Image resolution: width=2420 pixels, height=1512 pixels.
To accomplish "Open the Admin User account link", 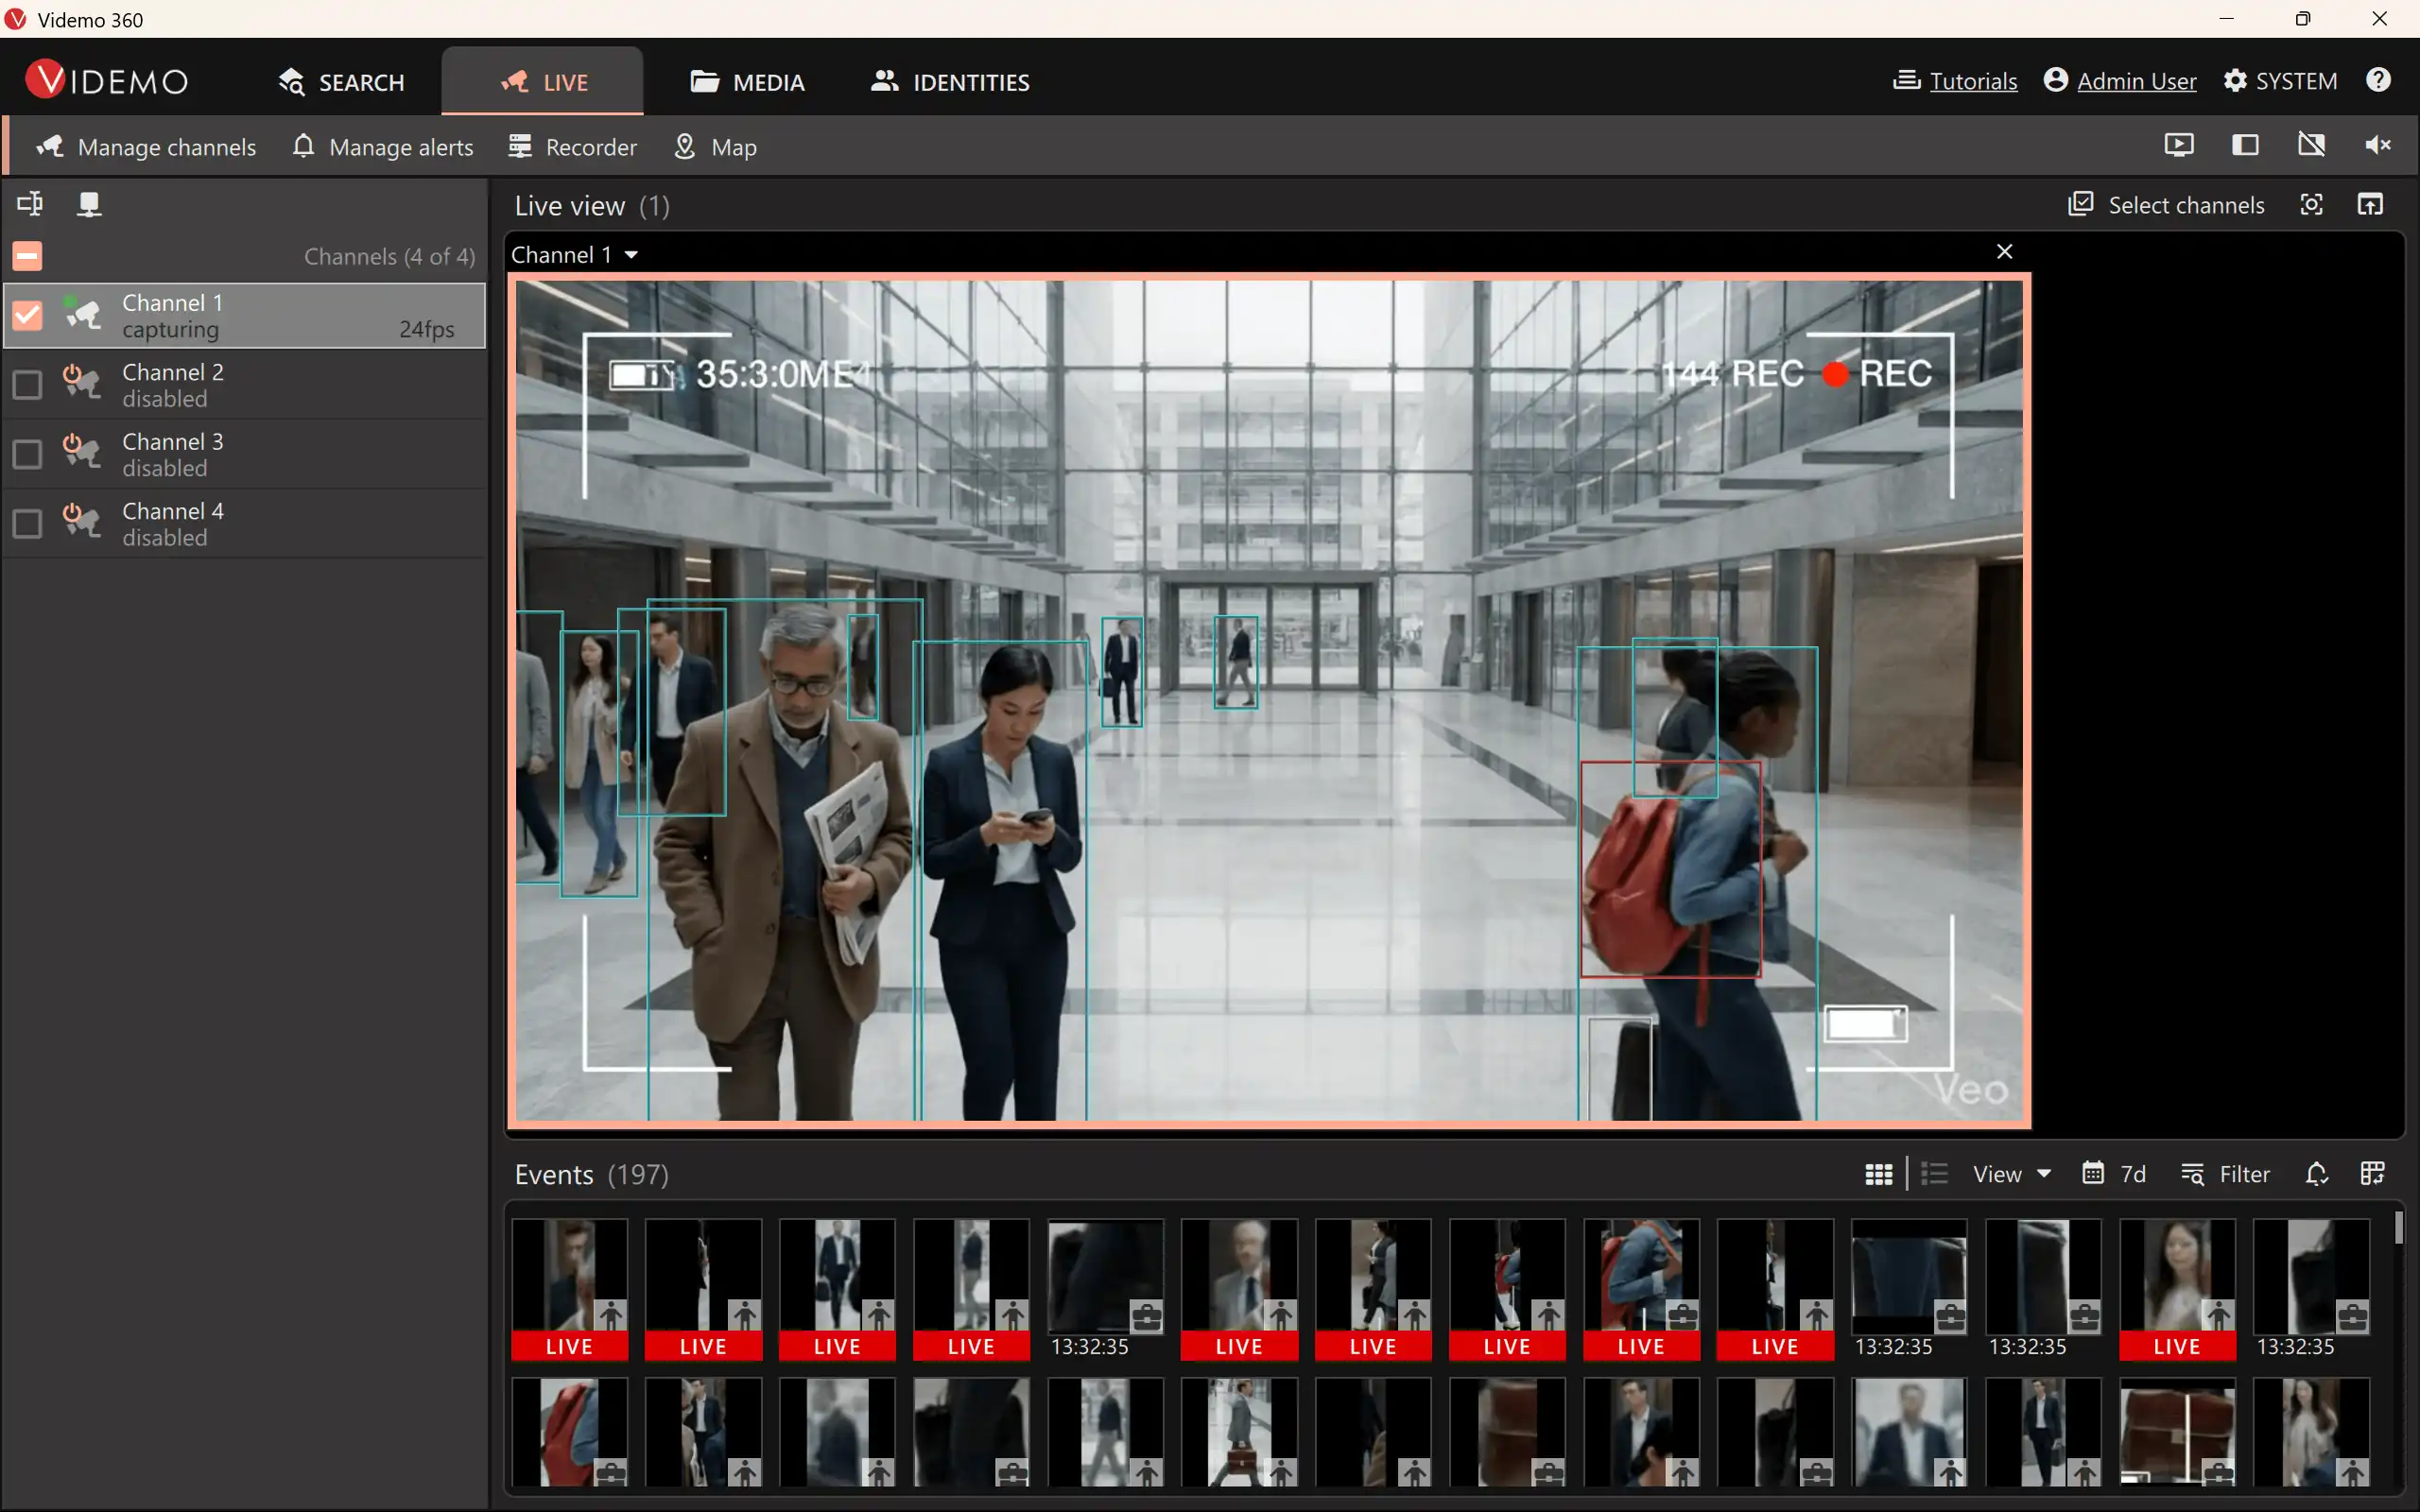I will [2120, 81].
